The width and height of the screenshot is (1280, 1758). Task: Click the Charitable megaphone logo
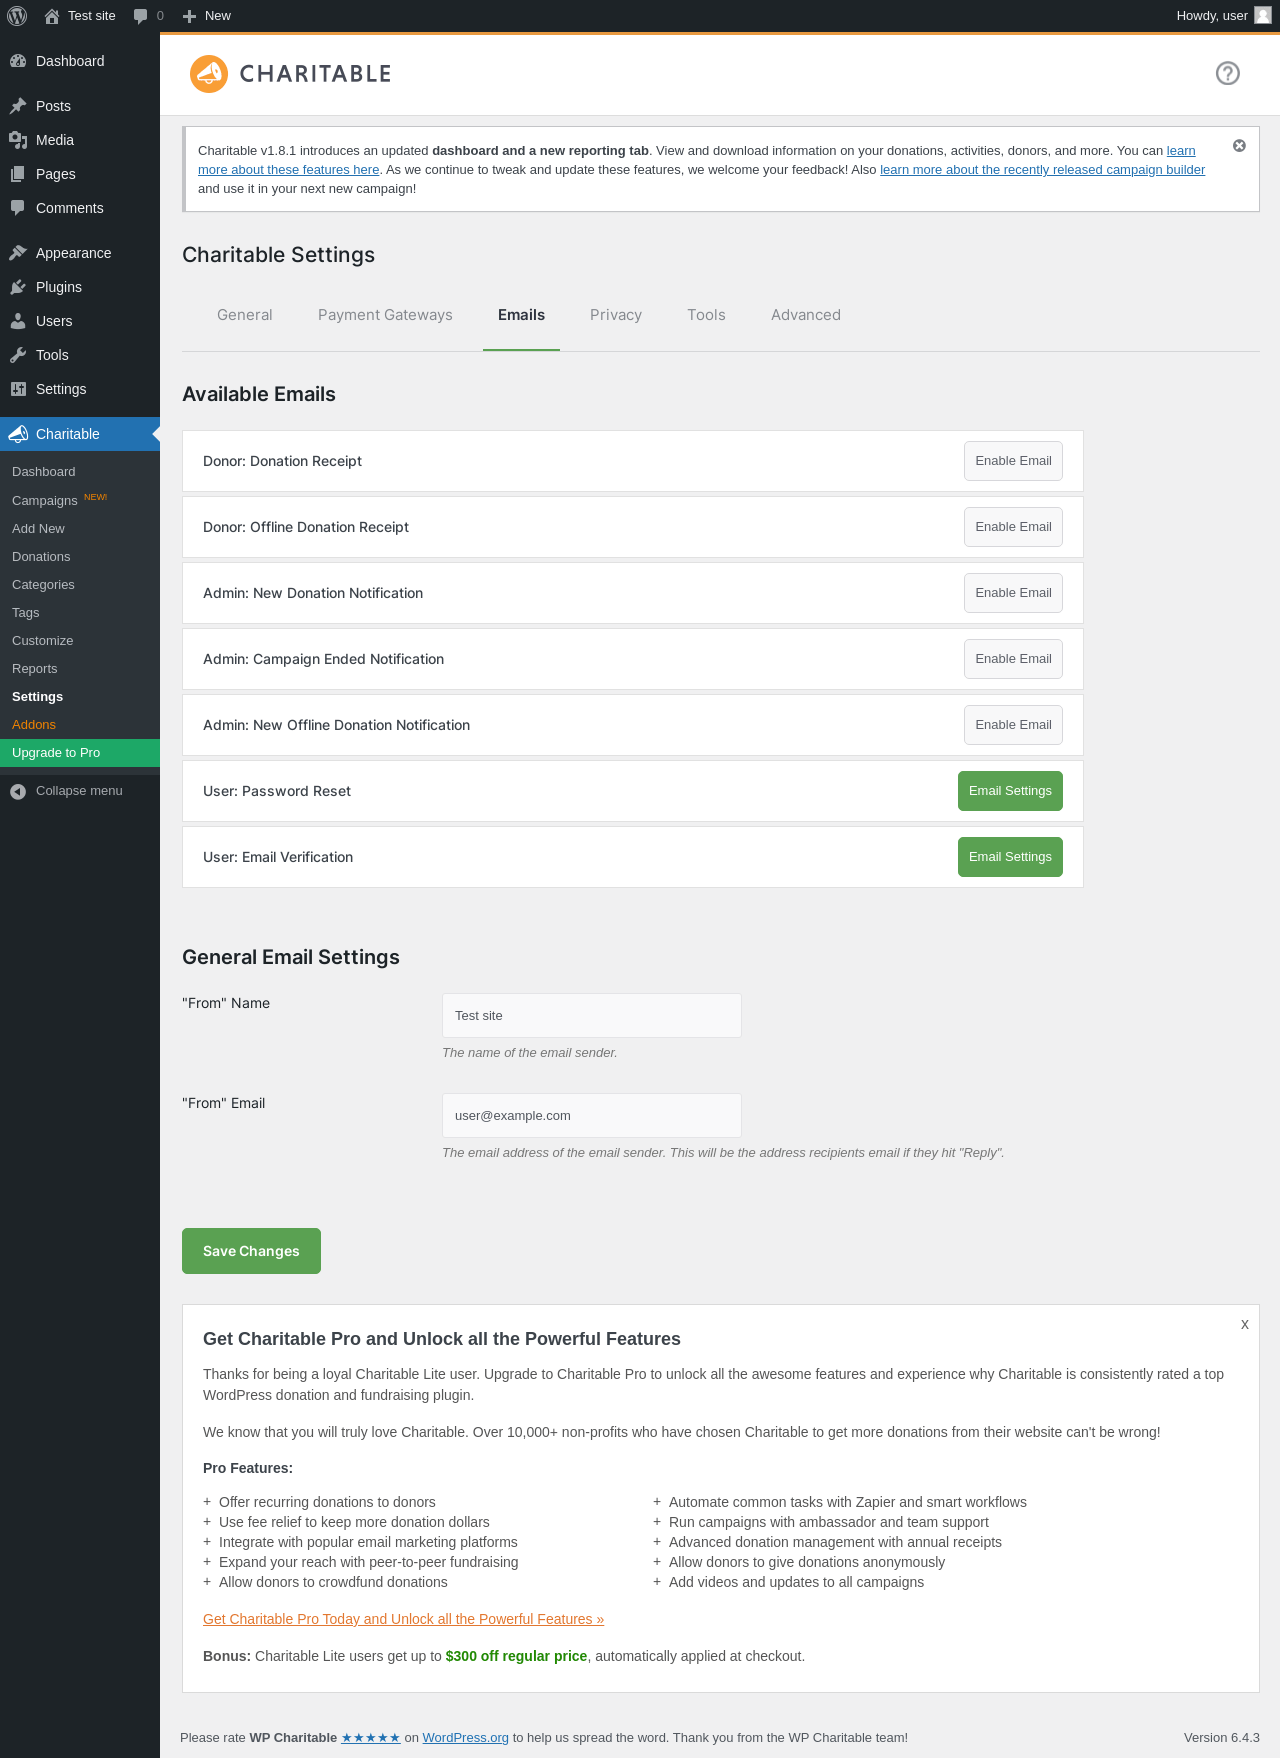[x=209, y=74]
